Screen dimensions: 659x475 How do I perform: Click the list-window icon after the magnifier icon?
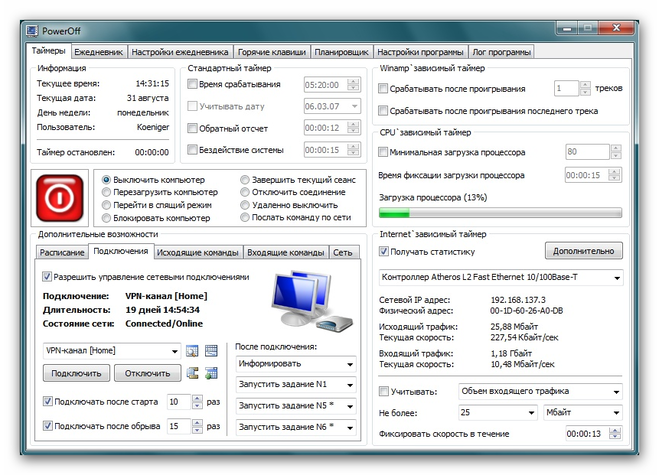211,351
